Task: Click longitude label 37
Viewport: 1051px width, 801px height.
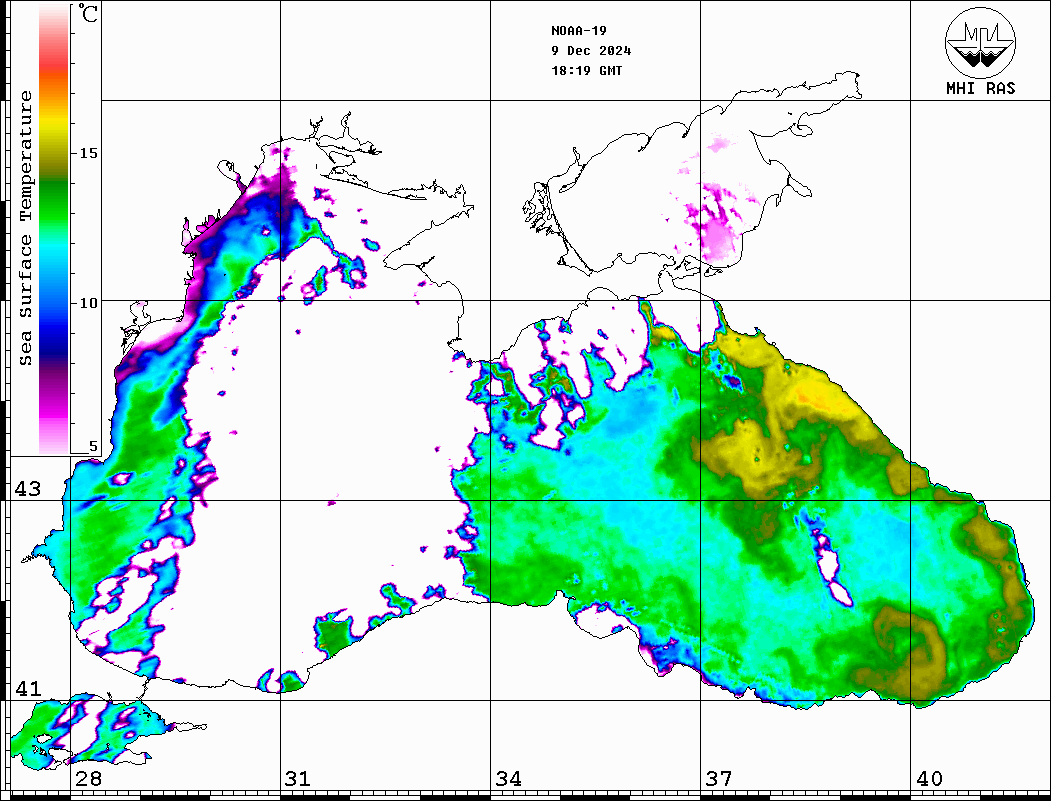Action: (719, 778)
